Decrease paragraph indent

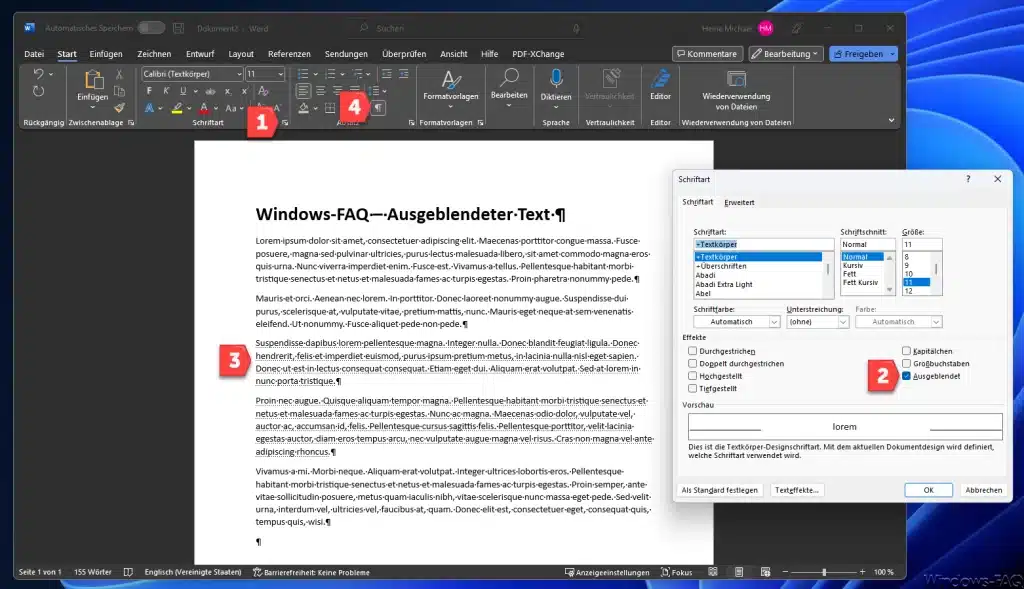(x=387, y=74)
